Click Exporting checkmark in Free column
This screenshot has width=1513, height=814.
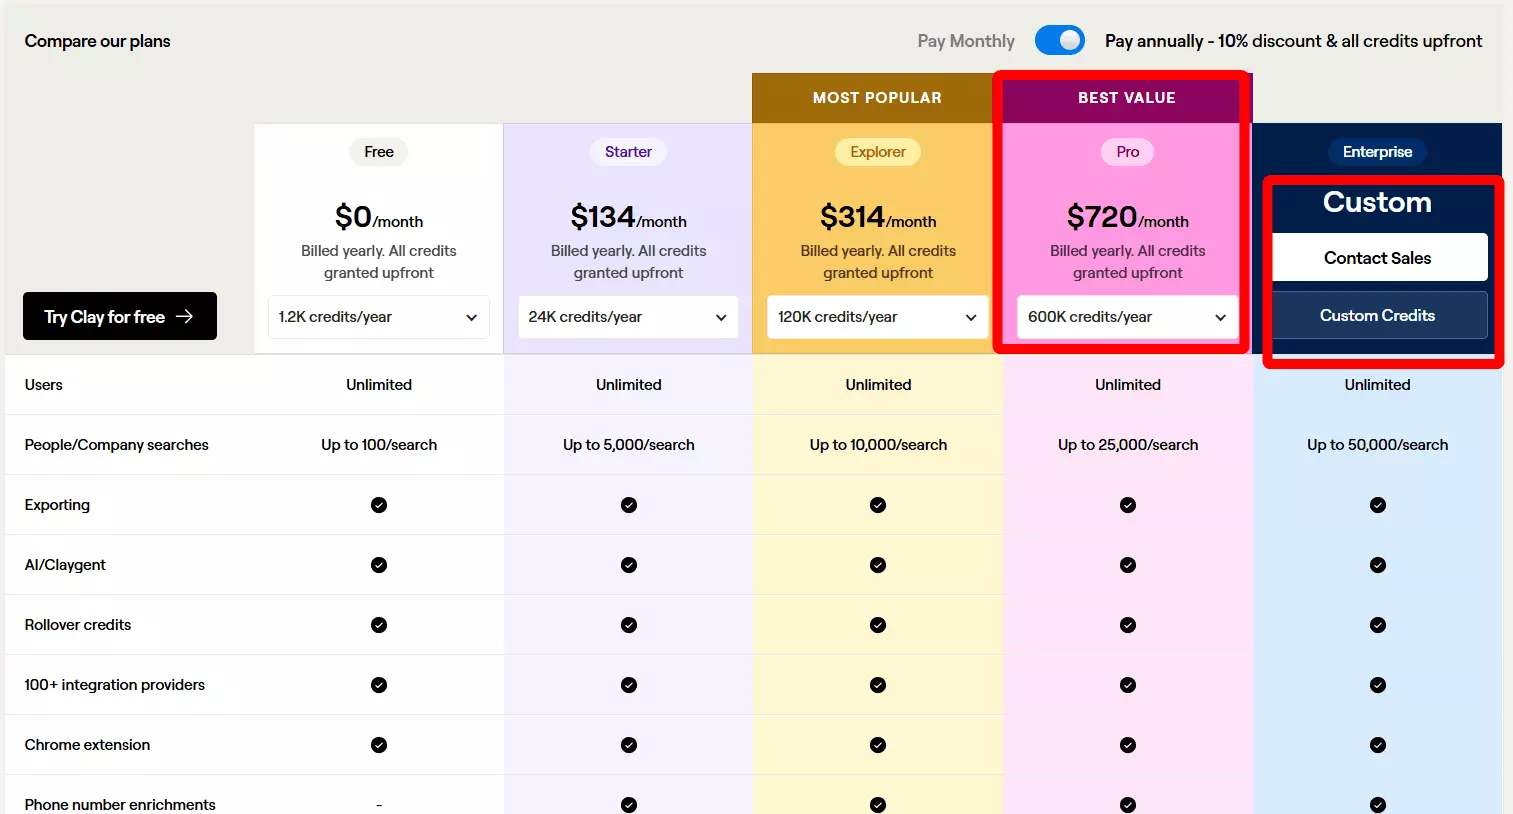pyautogui.click(x=379, y=505)
